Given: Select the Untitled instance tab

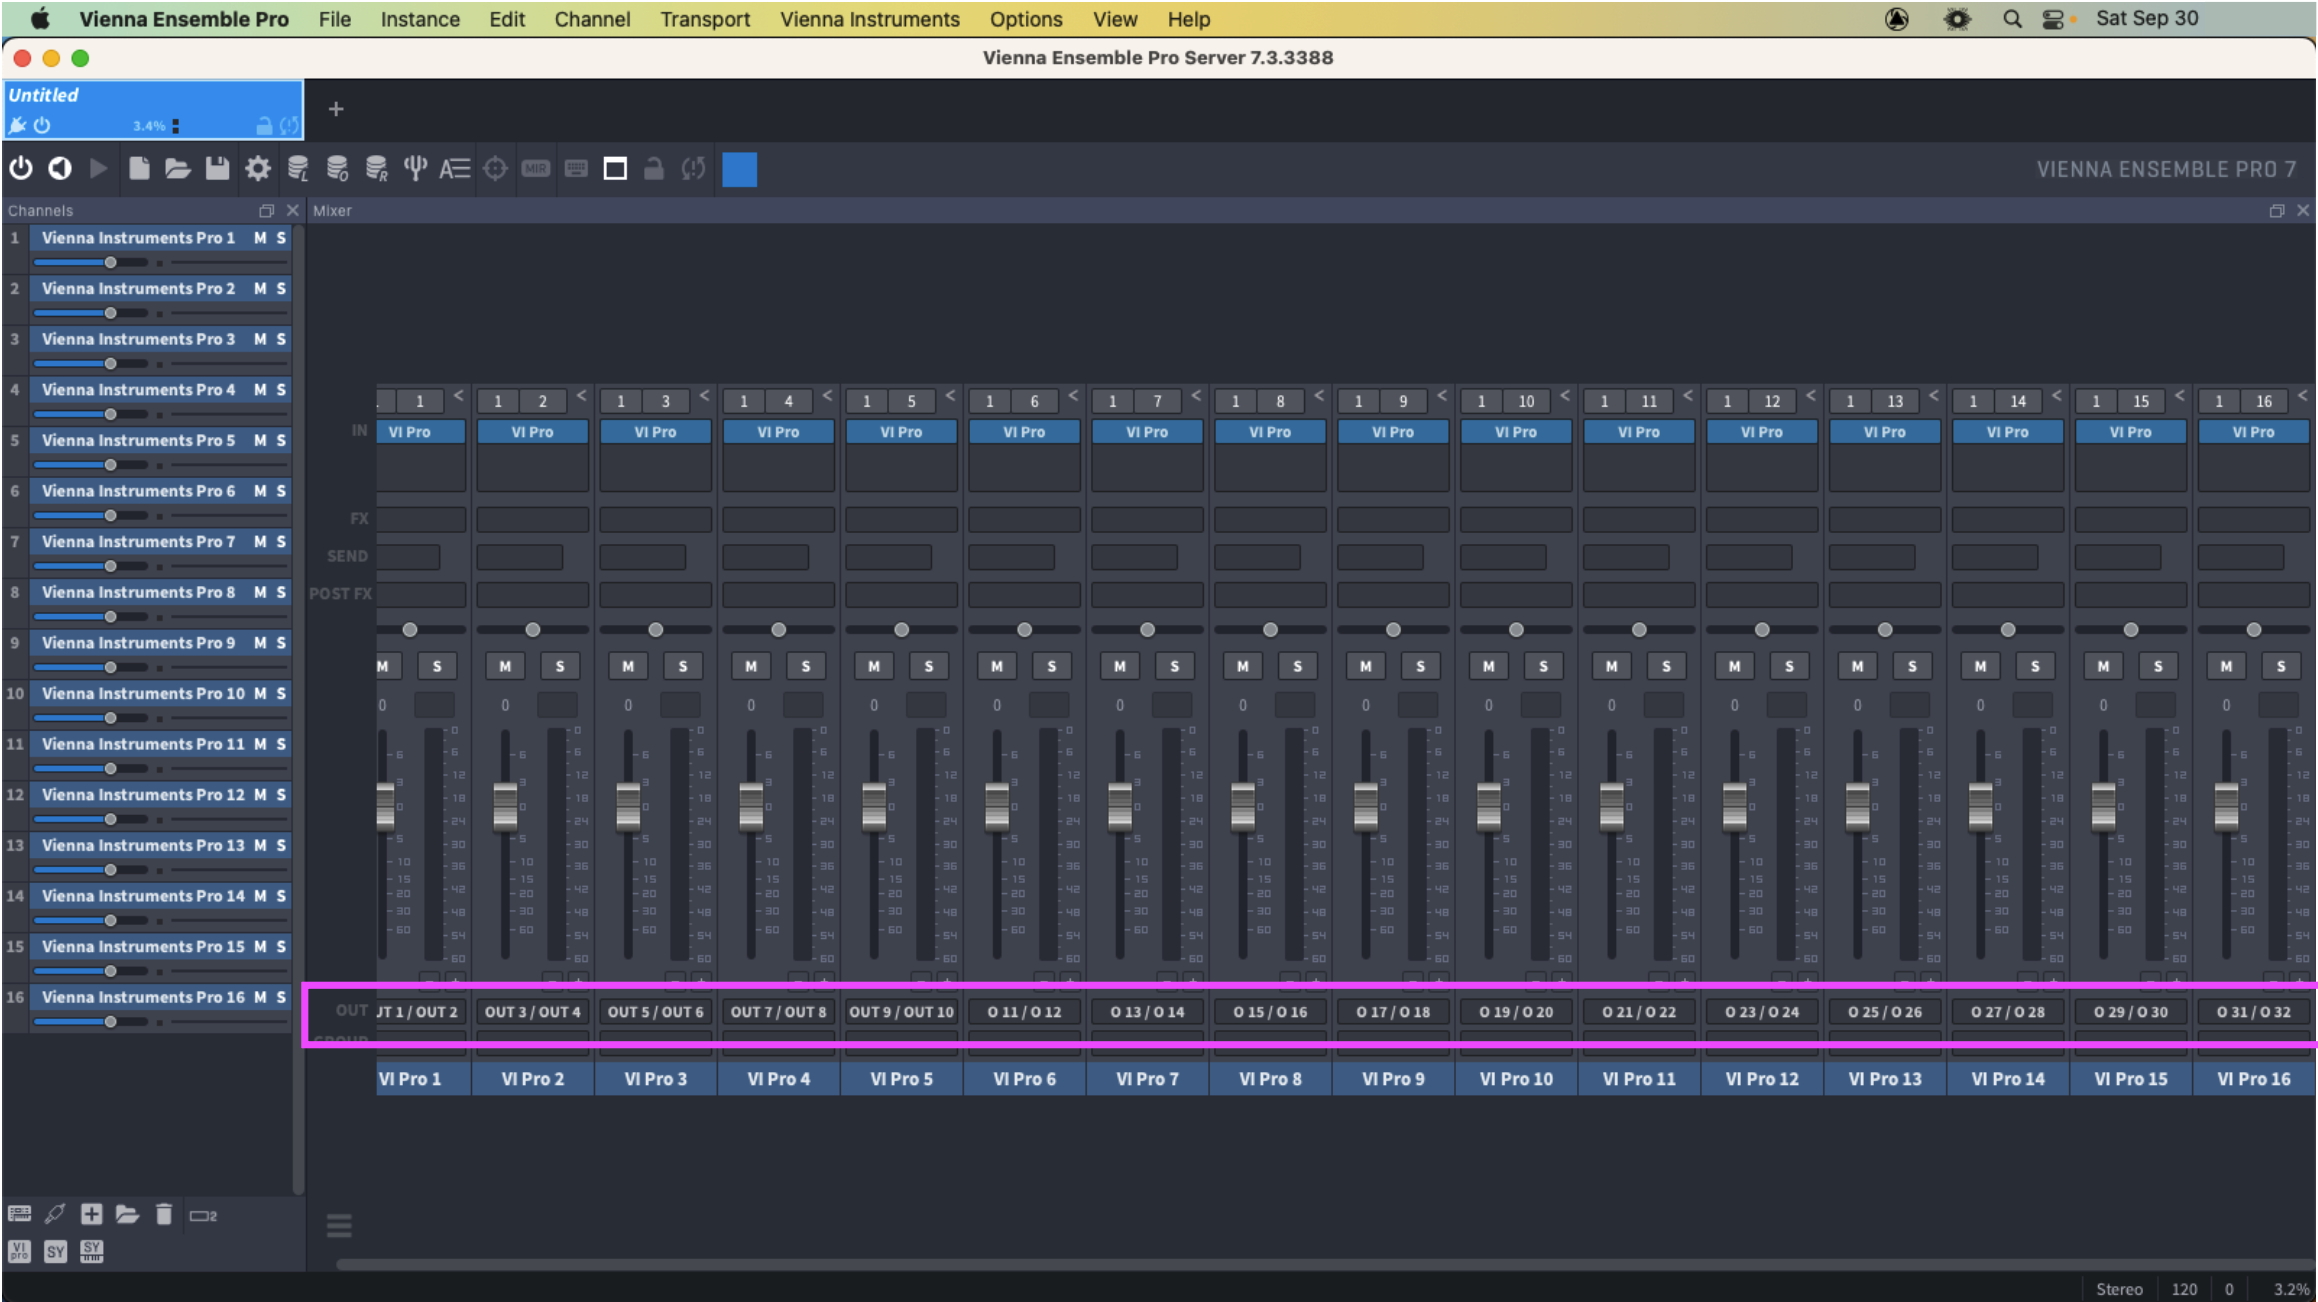Looking at the screenshot, I should coord(153,109).
